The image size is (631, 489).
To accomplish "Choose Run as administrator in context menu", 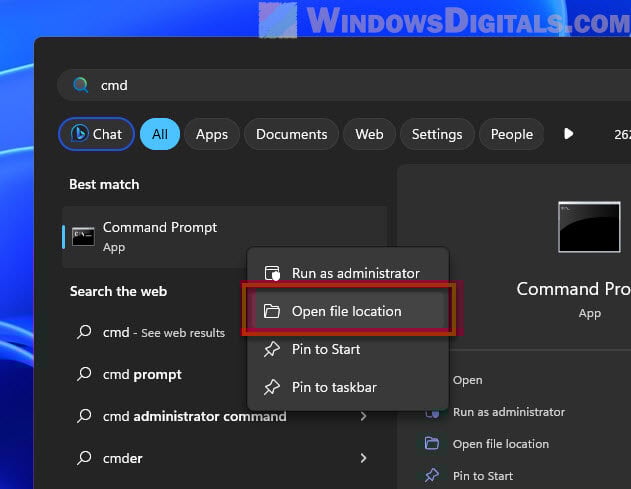I will (x=348, y=273).
